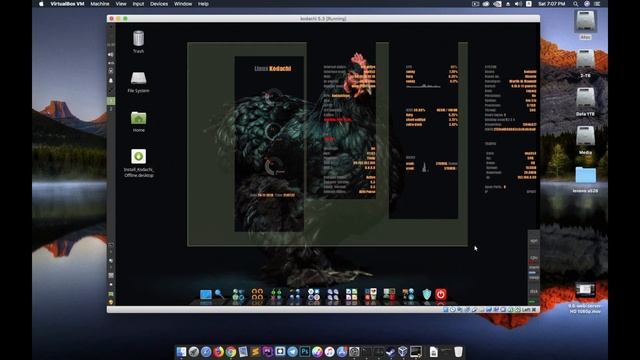The height and width of the screenshot is (360, 640).
Task: Open the VirtualBox VM application menu
Action: click(x=67, y=4)
